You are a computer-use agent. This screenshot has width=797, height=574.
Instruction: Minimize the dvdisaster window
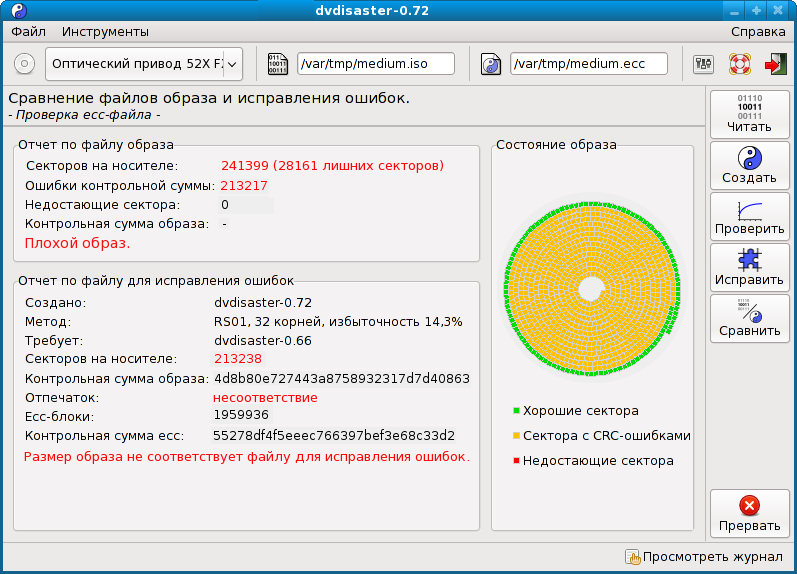tap(734, 10)
